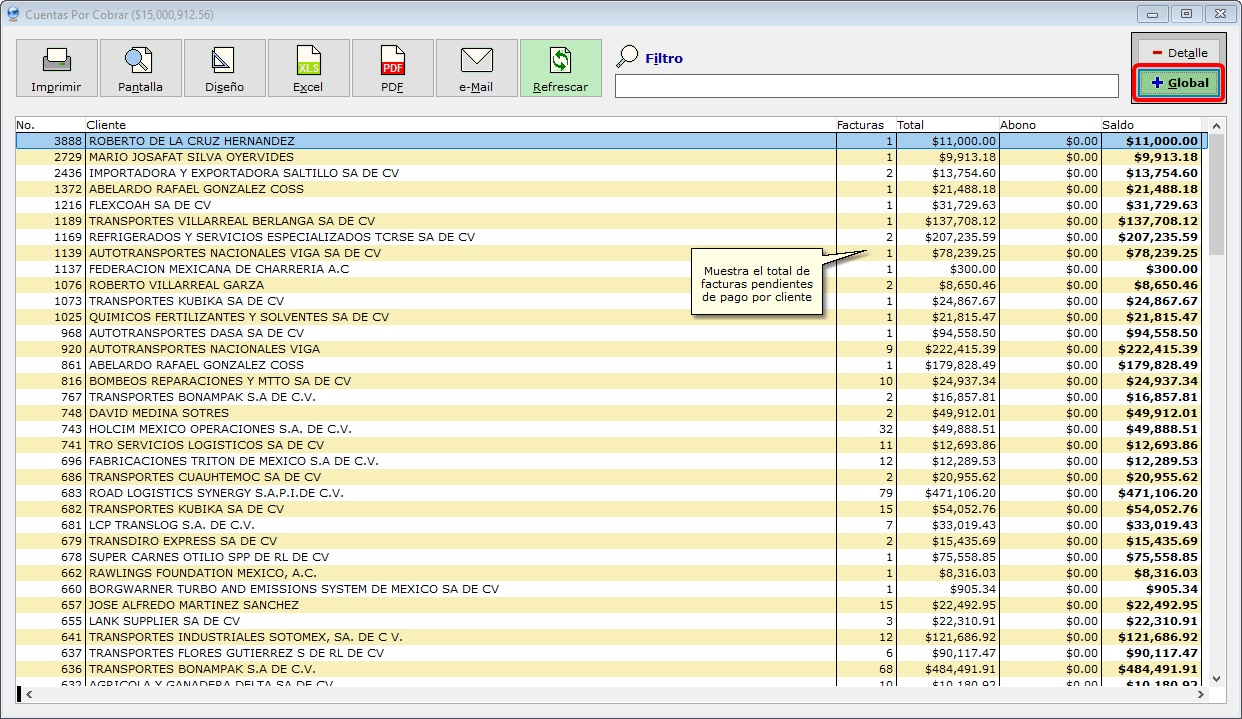Select the ROAD LOGISTICS SYNERGY row

(216, 493)
